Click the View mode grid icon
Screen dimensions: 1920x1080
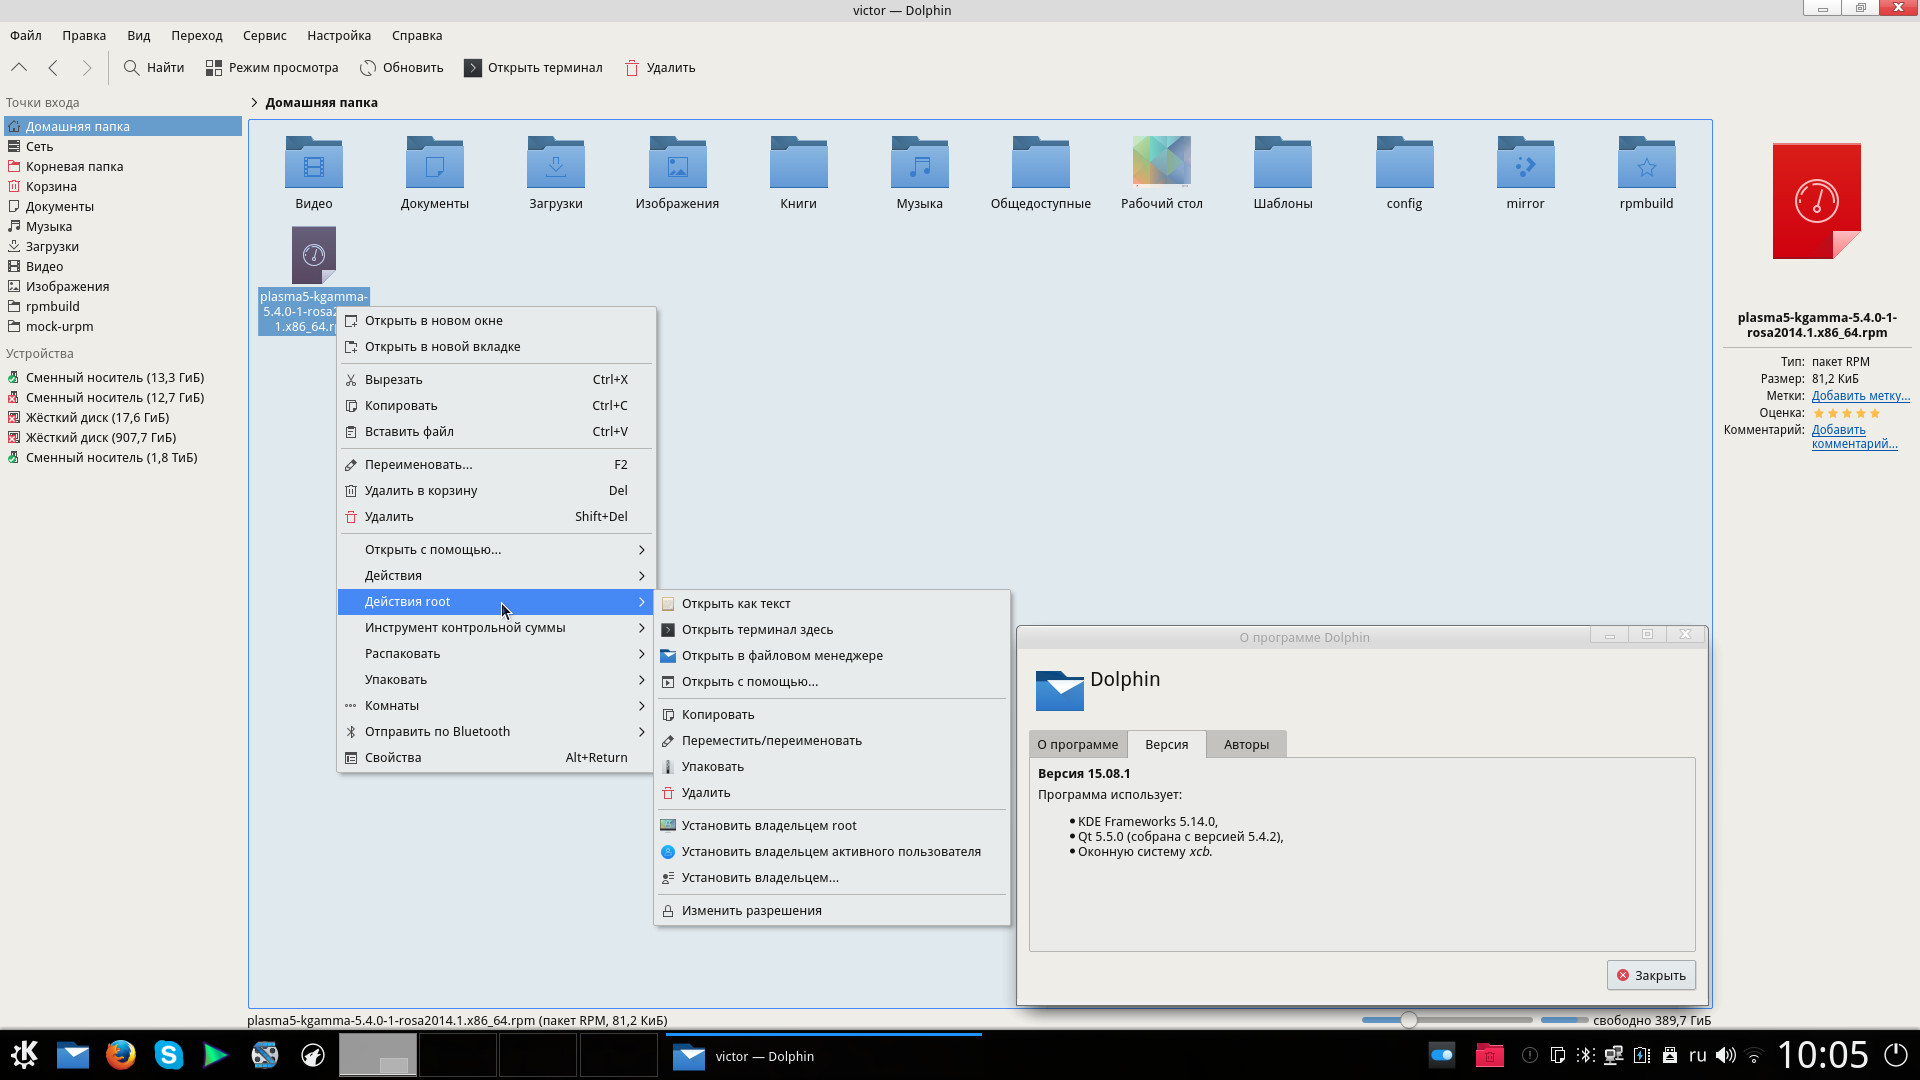pos(213,68)
